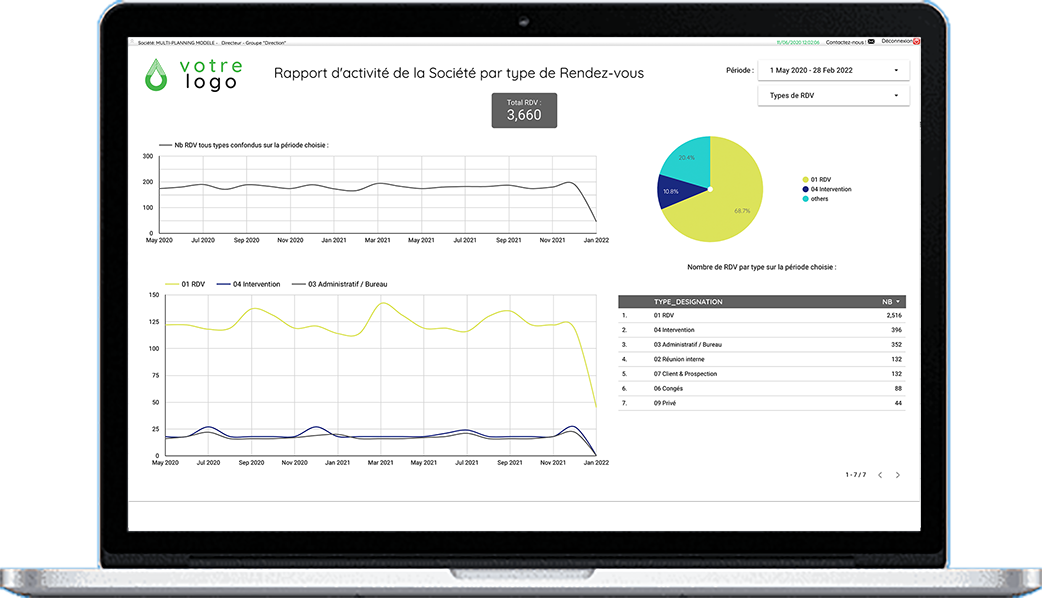Viewport: 1042px width, 598px height.
Task: Click the 88 value cell
Action: pos(898,389)
